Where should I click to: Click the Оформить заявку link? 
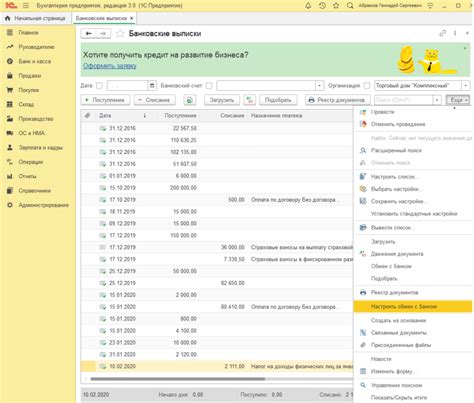tap(110, 66)
